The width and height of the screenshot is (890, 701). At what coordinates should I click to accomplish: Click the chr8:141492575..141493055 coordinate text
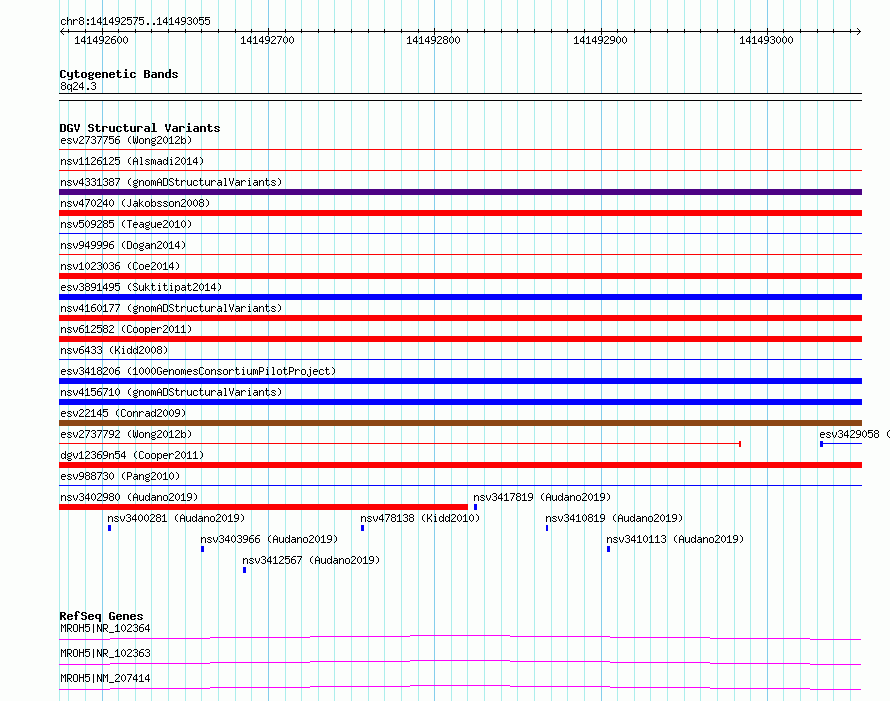click(x=135, y=21)
